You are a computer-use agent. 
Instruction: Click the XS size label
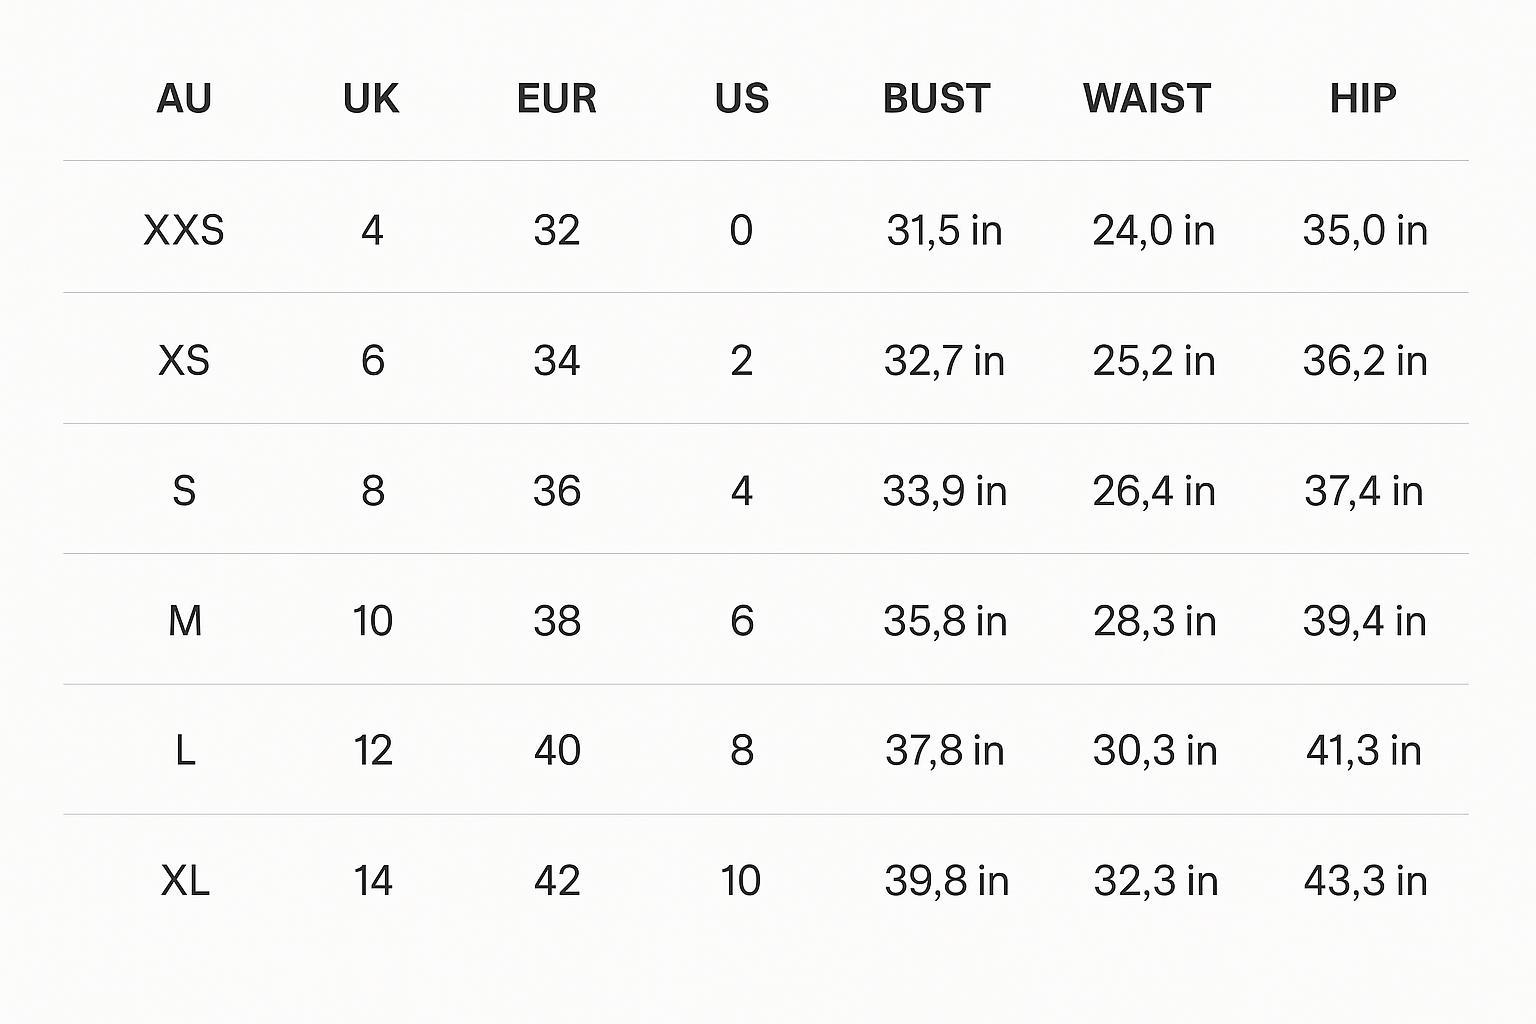coord(184,361)
